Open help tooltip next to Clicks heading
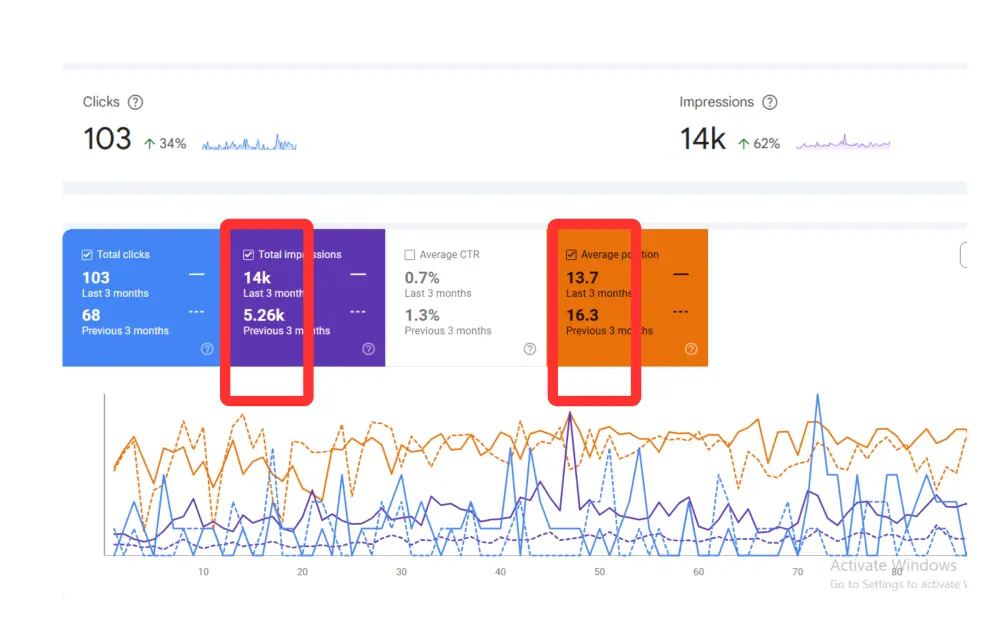The width and height of the screenshot is (1000, 625). (x=136, y=101)
